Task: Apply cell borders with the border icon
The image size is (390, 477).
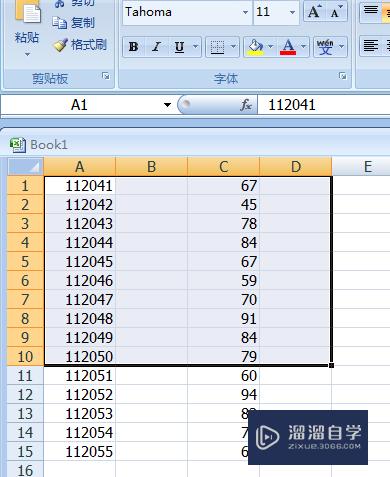Action: coord(217,47)
